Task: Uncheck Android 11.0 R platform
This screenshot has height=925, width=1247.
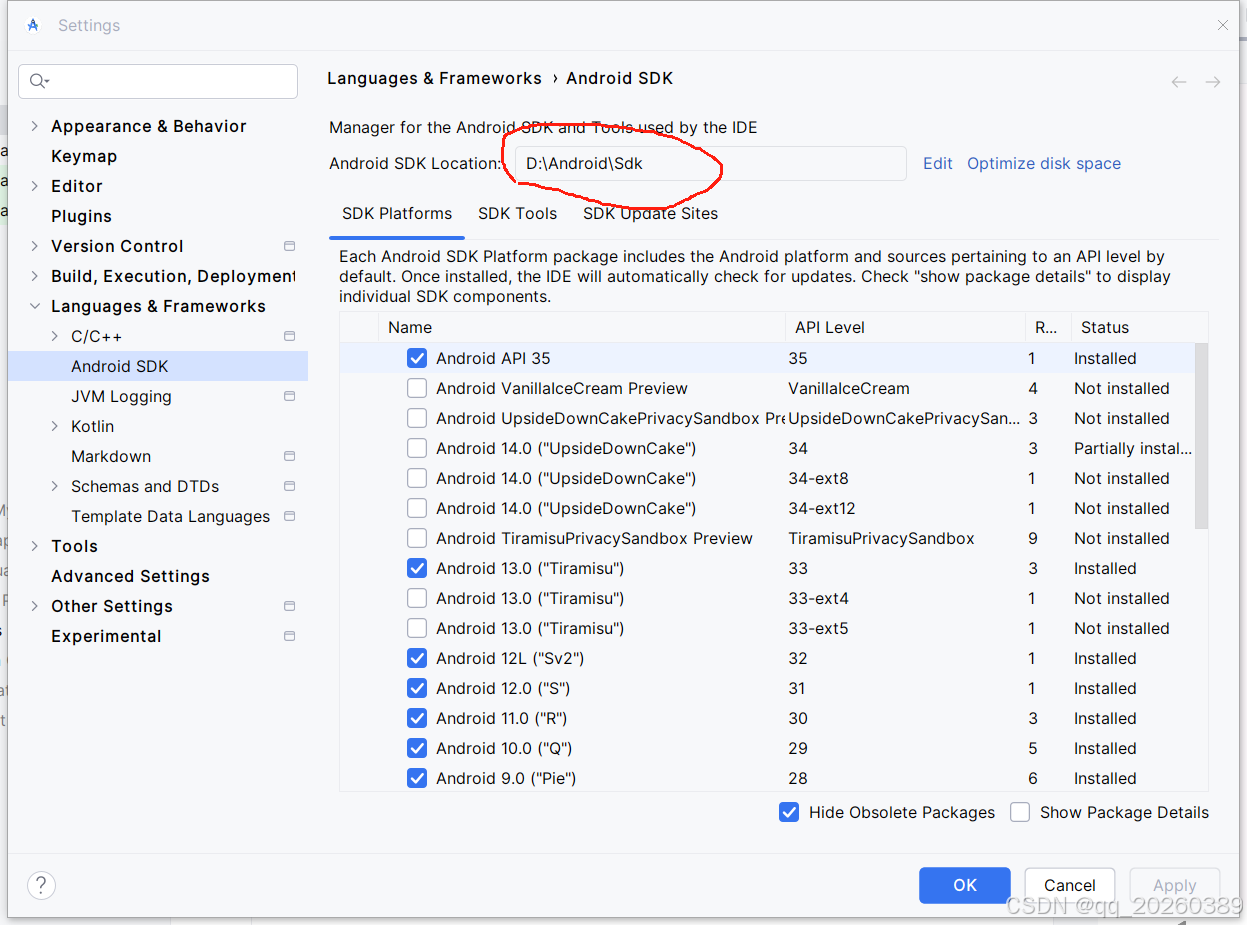Action: click(417, 718)
